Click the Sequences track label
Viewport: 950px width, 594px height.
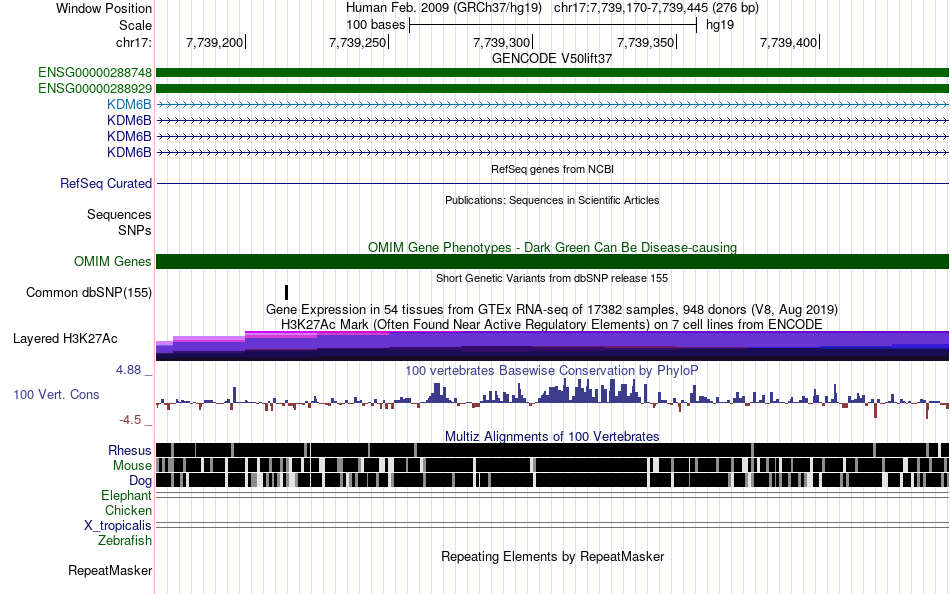tap(119, 215)
